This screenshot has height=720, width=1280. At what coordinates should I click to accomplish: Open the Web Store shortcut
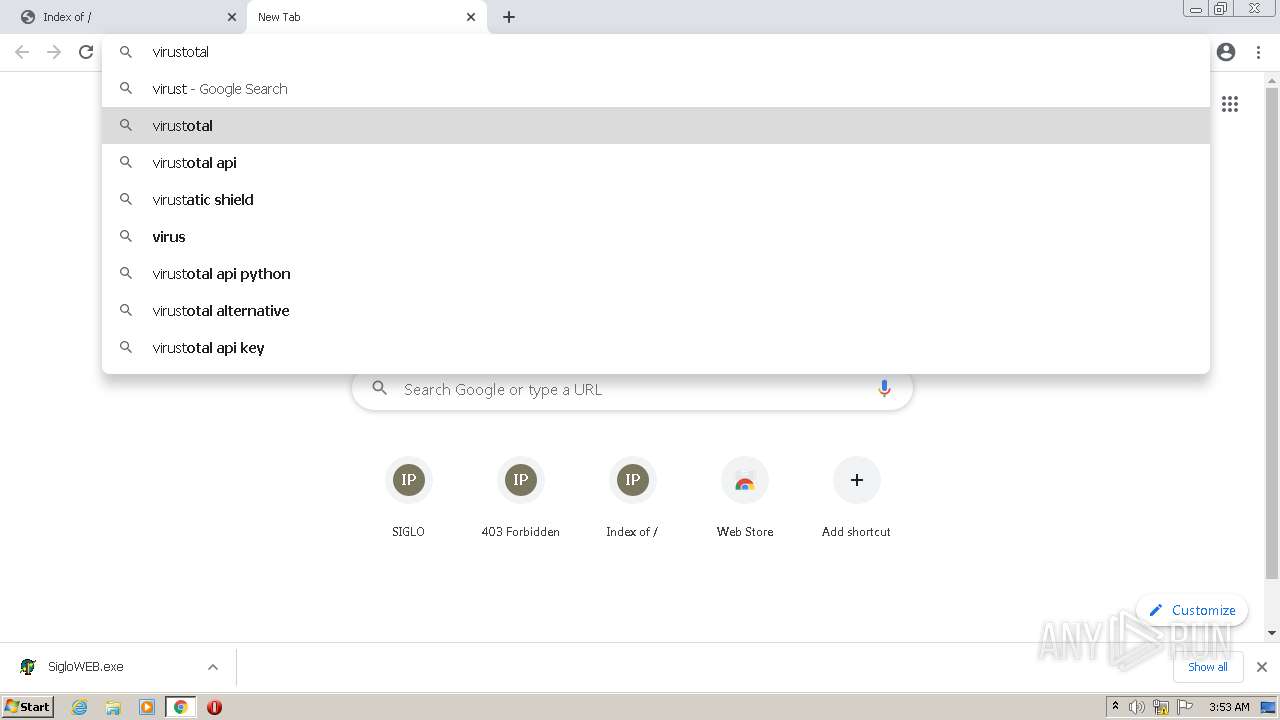coord(745,497)
